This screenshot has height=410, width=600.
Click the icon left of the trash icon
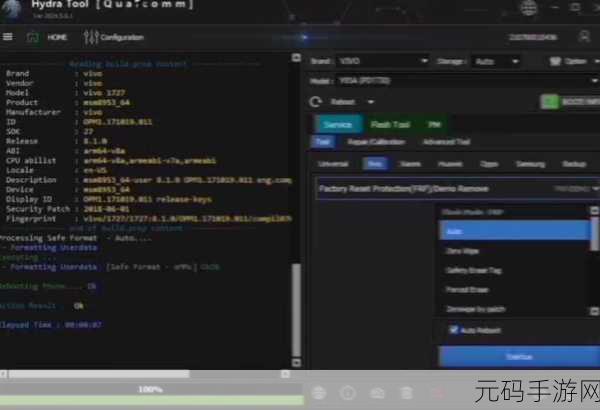[377, 393]
